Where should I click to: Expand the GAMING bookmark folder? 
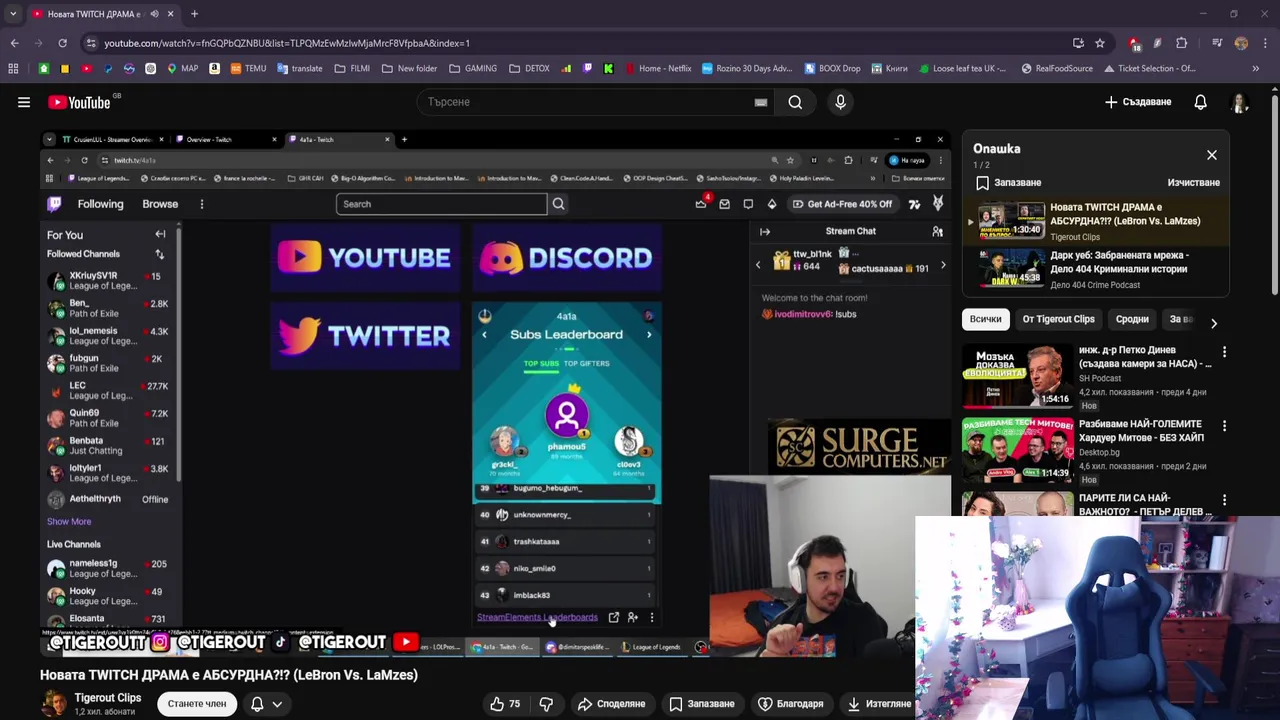click(473, 68)
